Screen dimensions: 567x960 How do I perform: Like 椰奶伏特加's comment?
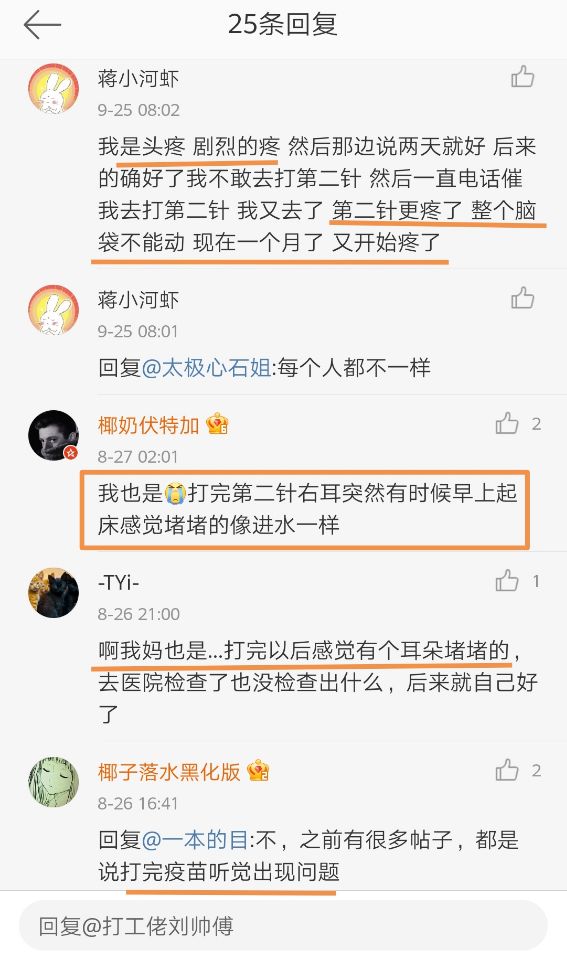click(x=507, y=423)
